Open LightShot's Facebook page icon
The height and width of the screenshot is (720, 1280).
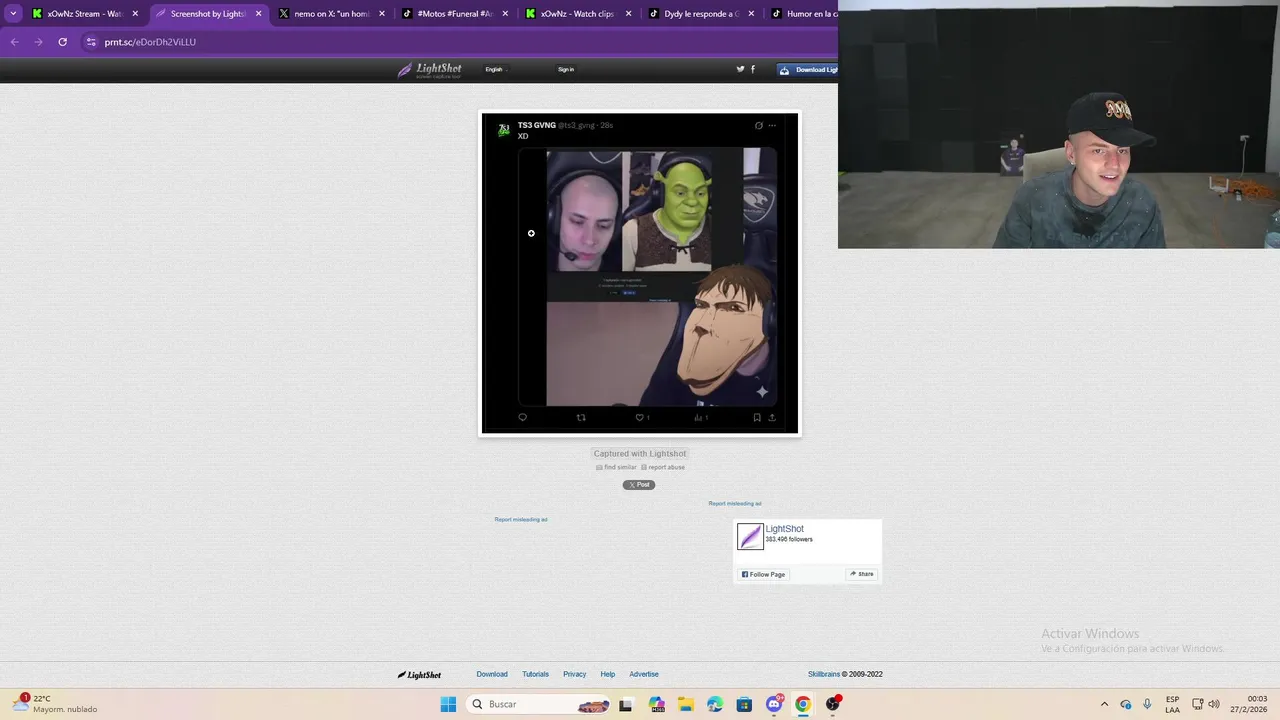(x=753, y=69)
